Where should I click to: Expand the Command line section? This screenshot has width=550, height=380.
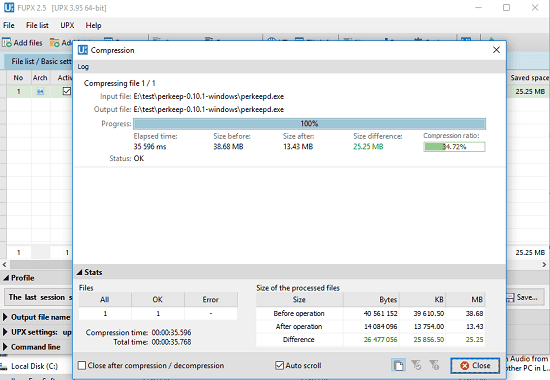(5, 347)
